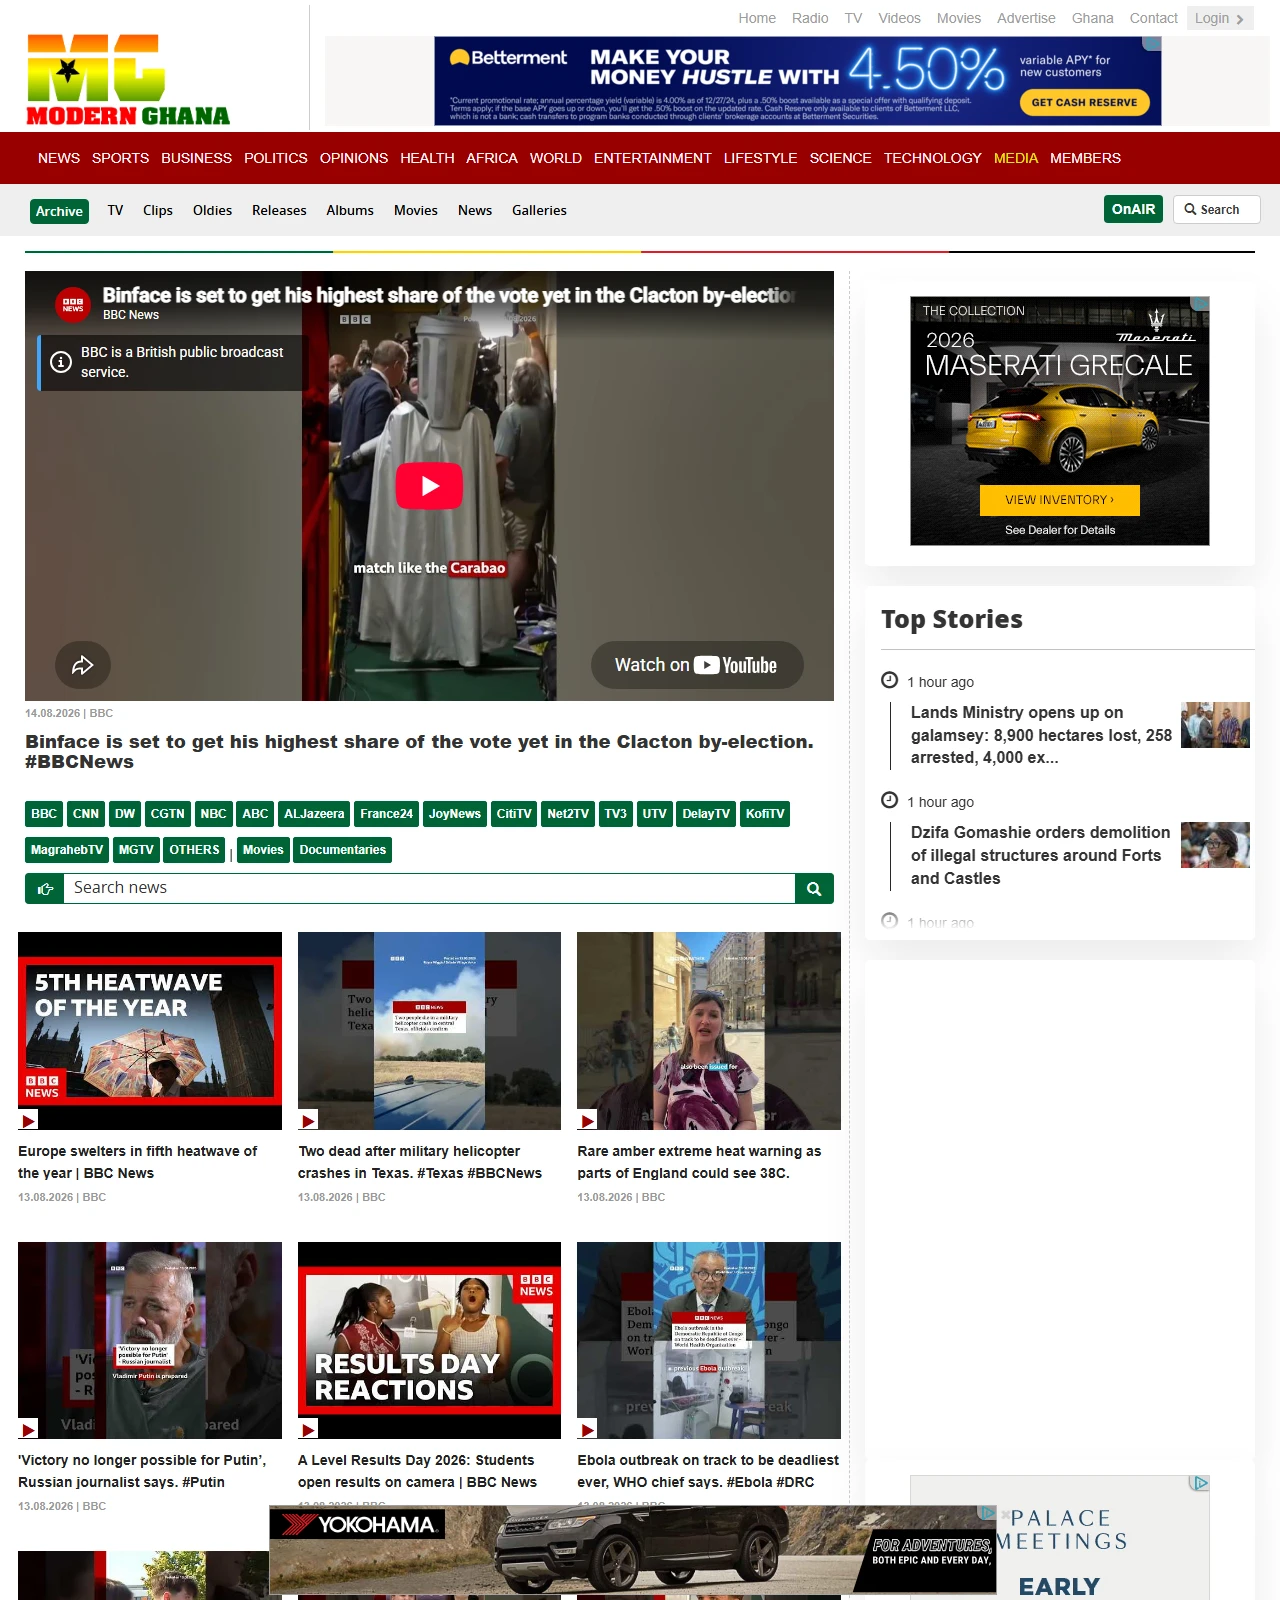Filter videos by CNN channel

point(86,814)
